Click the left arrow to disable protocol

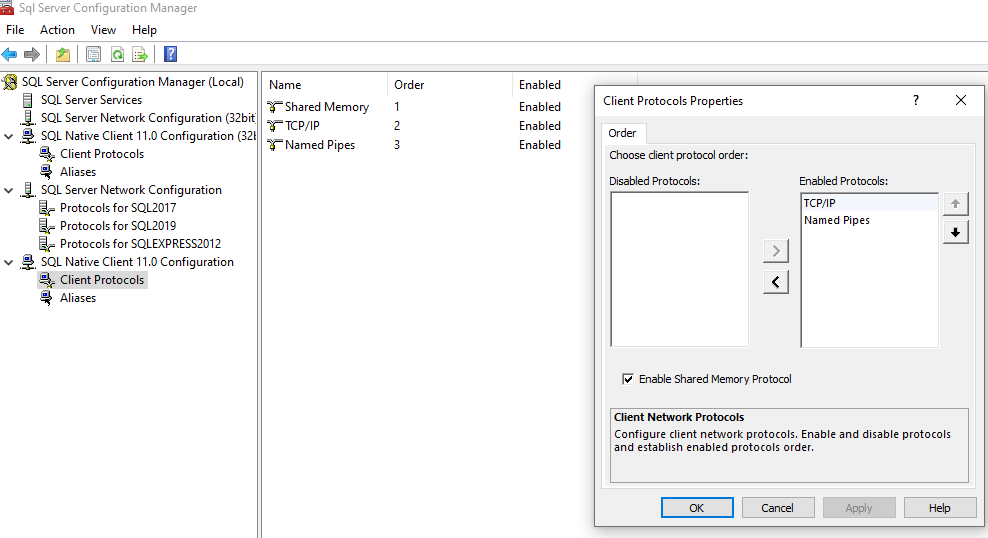[776, 282]
